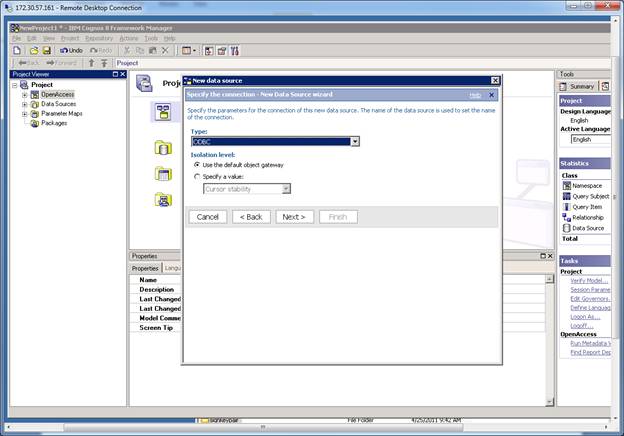
Task: Click the New project toolbar icon
Action: [18, 50]
